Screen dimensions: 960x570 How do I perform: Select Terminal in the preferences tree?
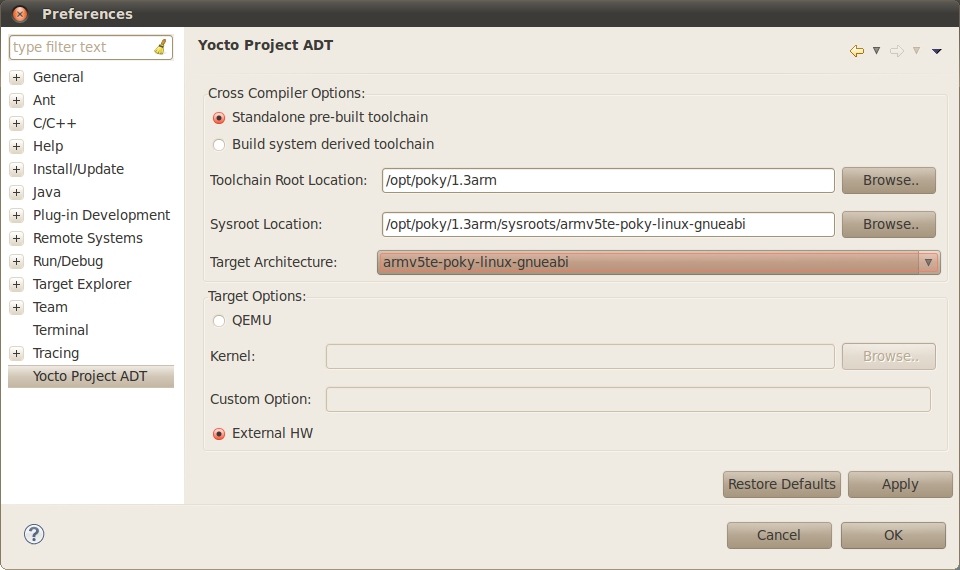point(60,330)
